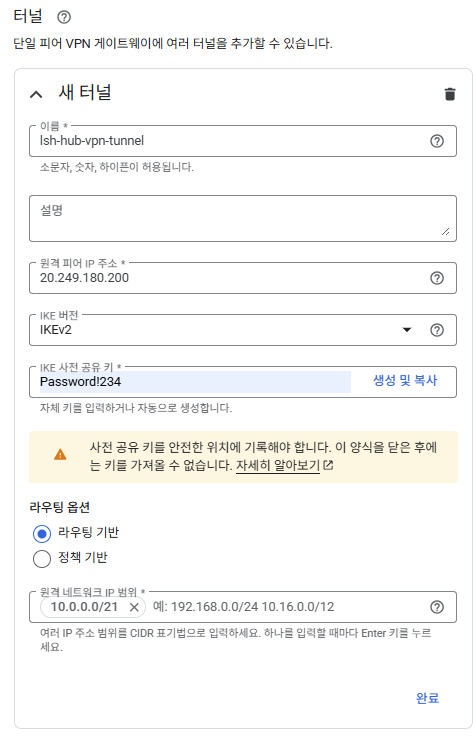Delete the new tunnel with trash icon

pos(450,94)
